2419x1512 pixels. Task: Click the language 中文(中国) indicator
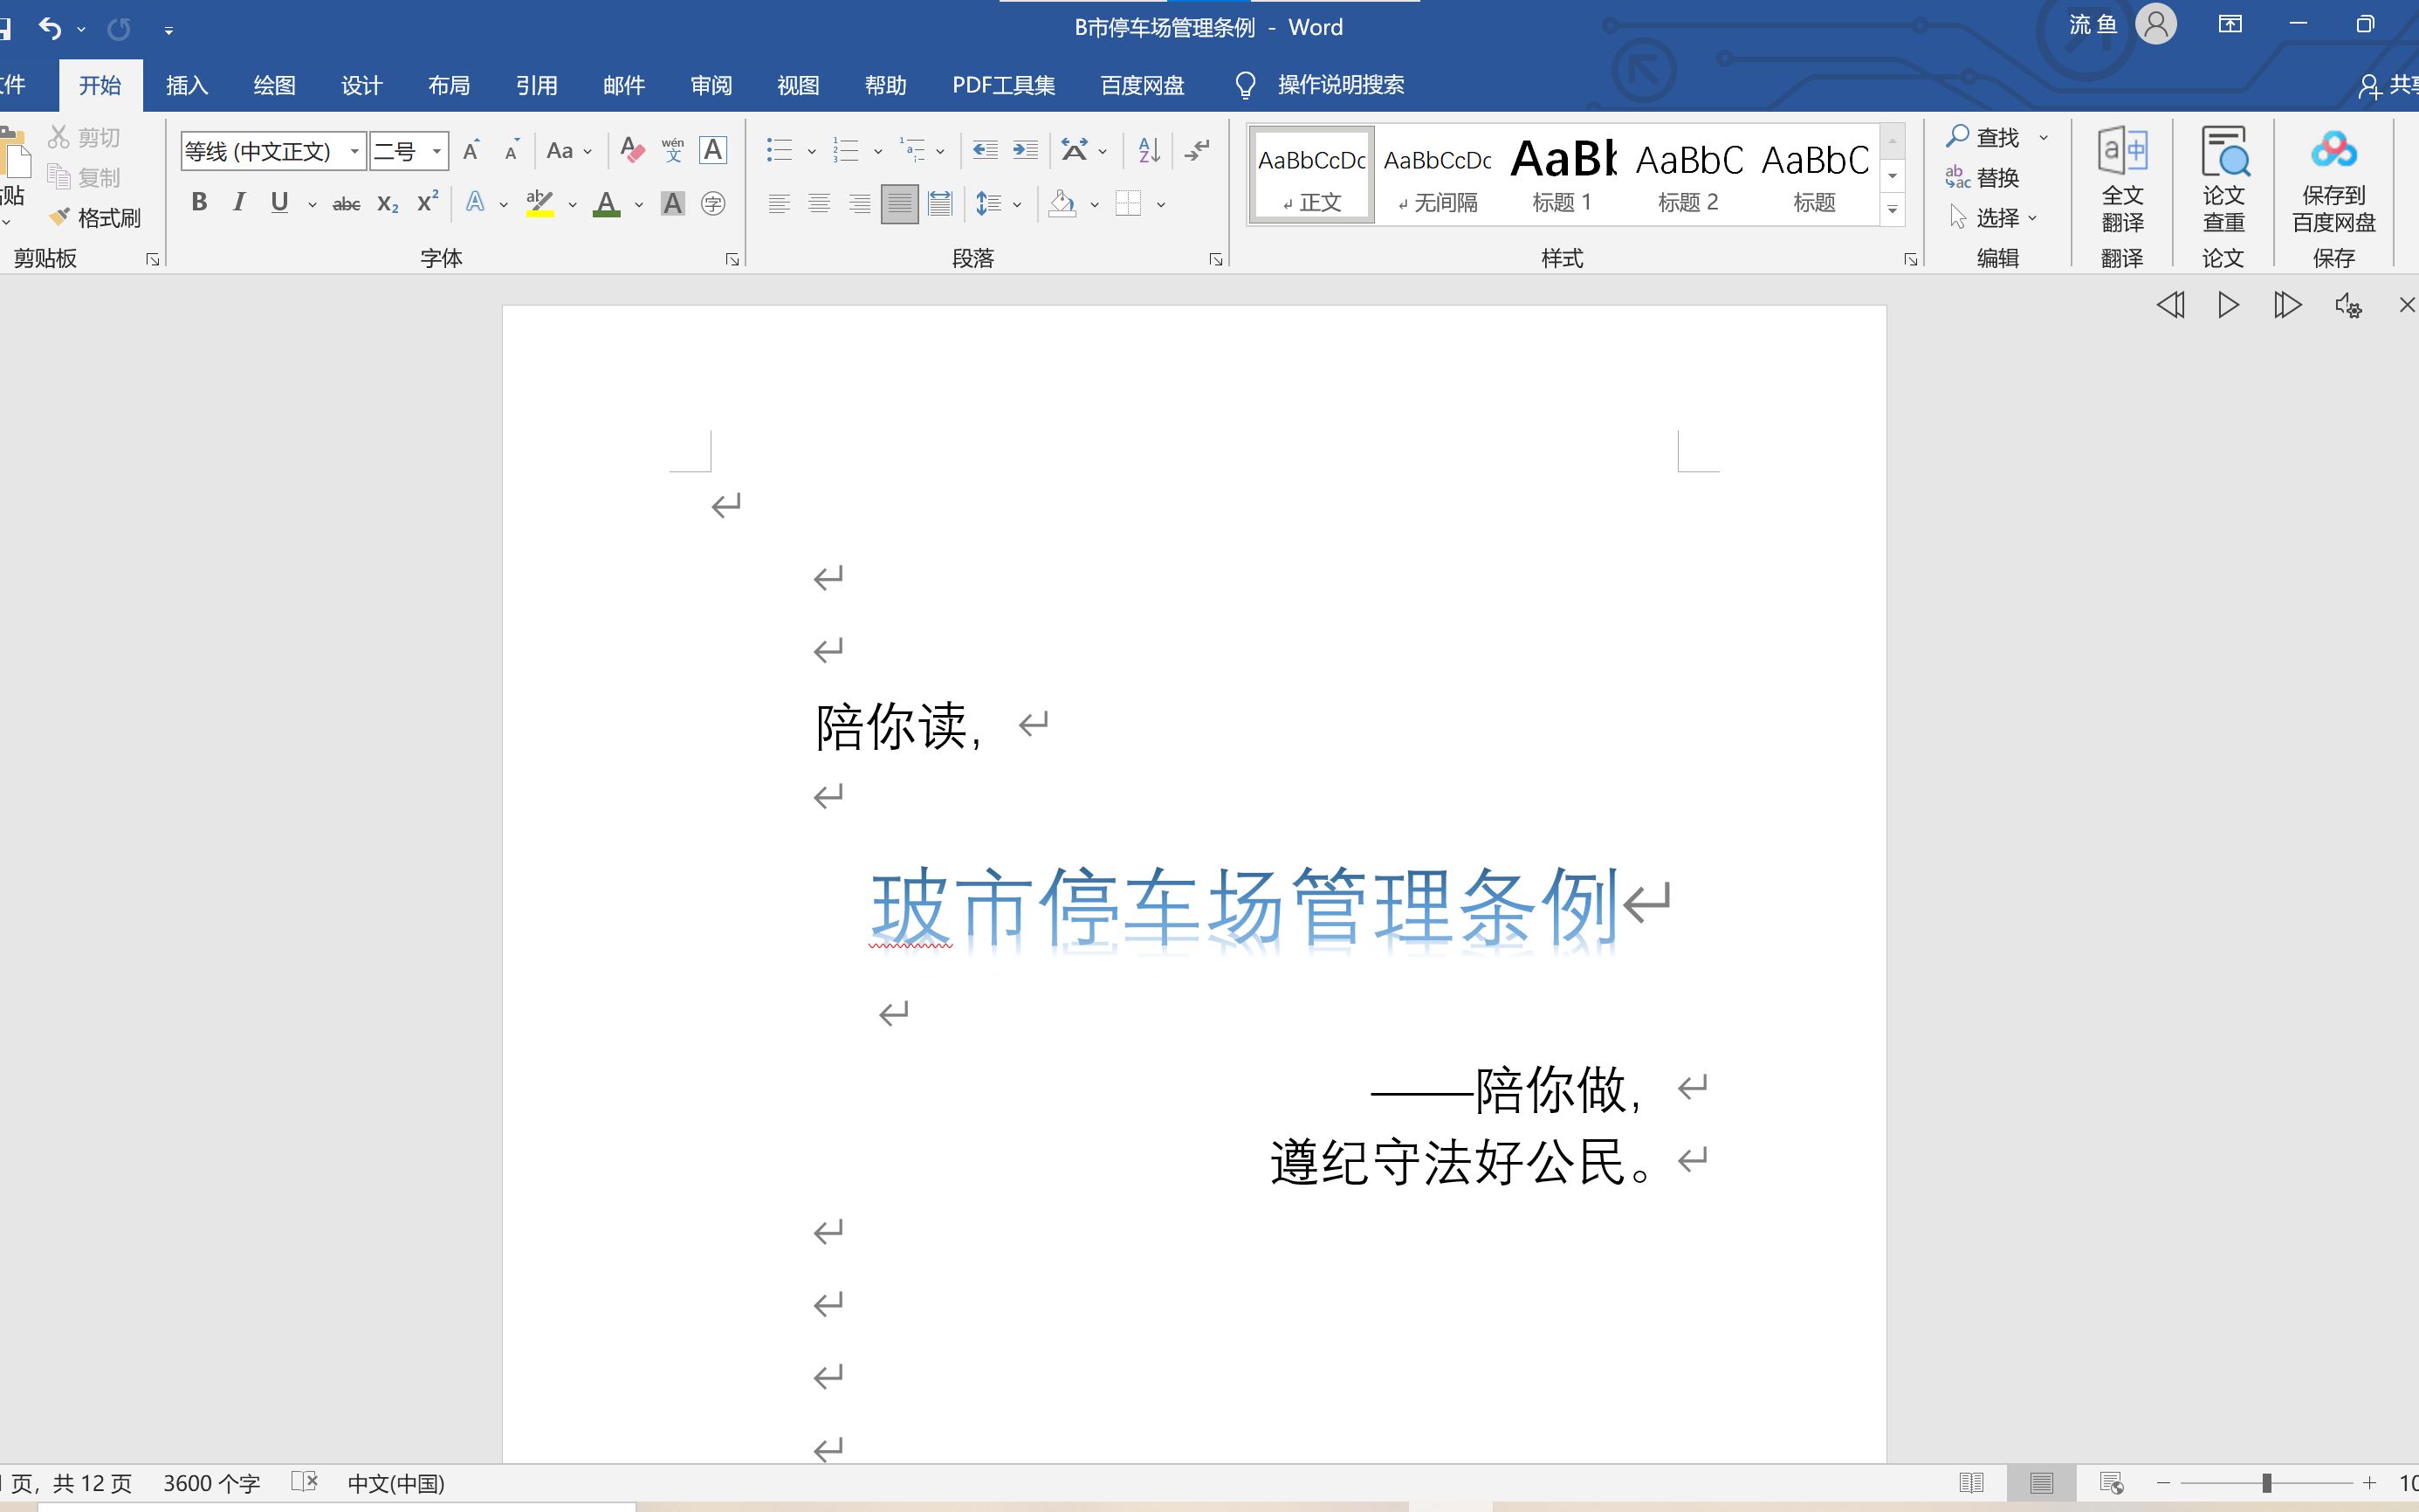click(396, 1483)
